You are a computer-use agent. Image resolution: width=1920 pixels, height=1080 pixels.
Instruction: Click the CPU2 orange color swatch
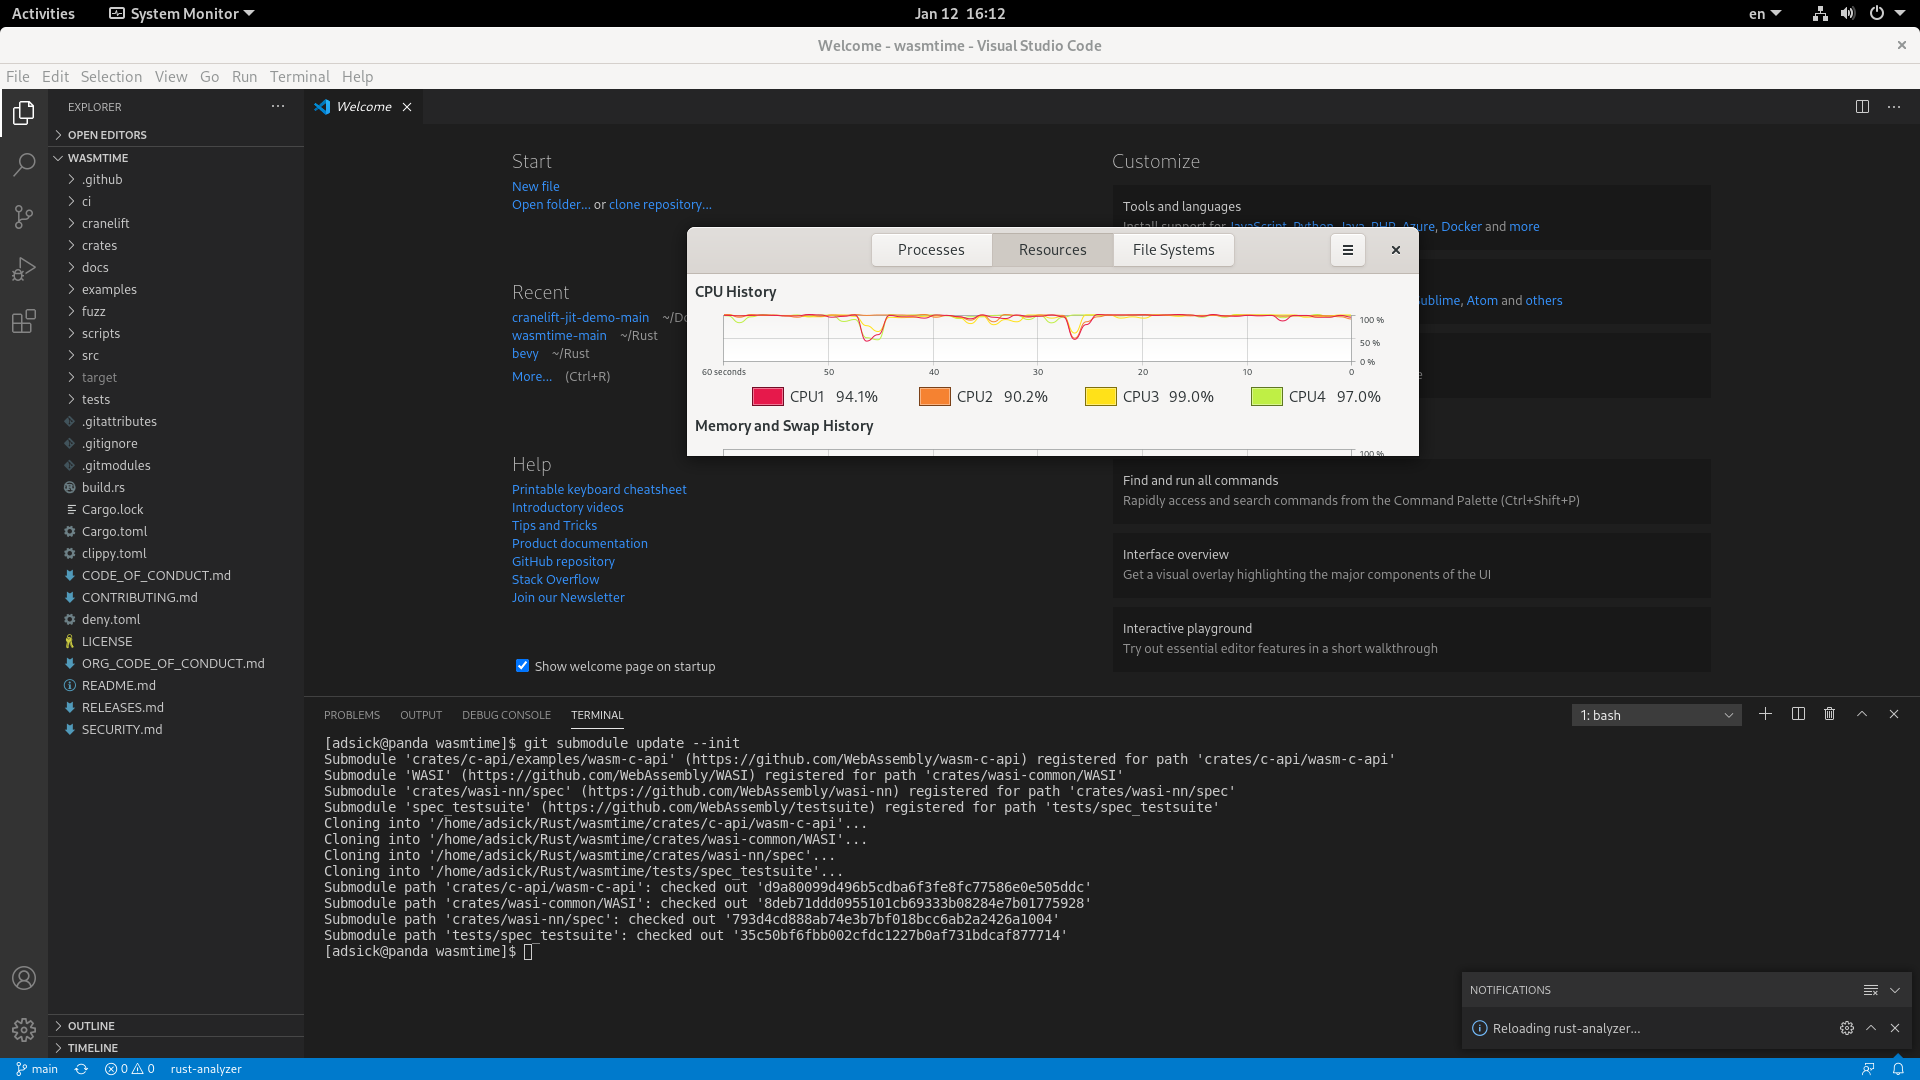[934, 397]
